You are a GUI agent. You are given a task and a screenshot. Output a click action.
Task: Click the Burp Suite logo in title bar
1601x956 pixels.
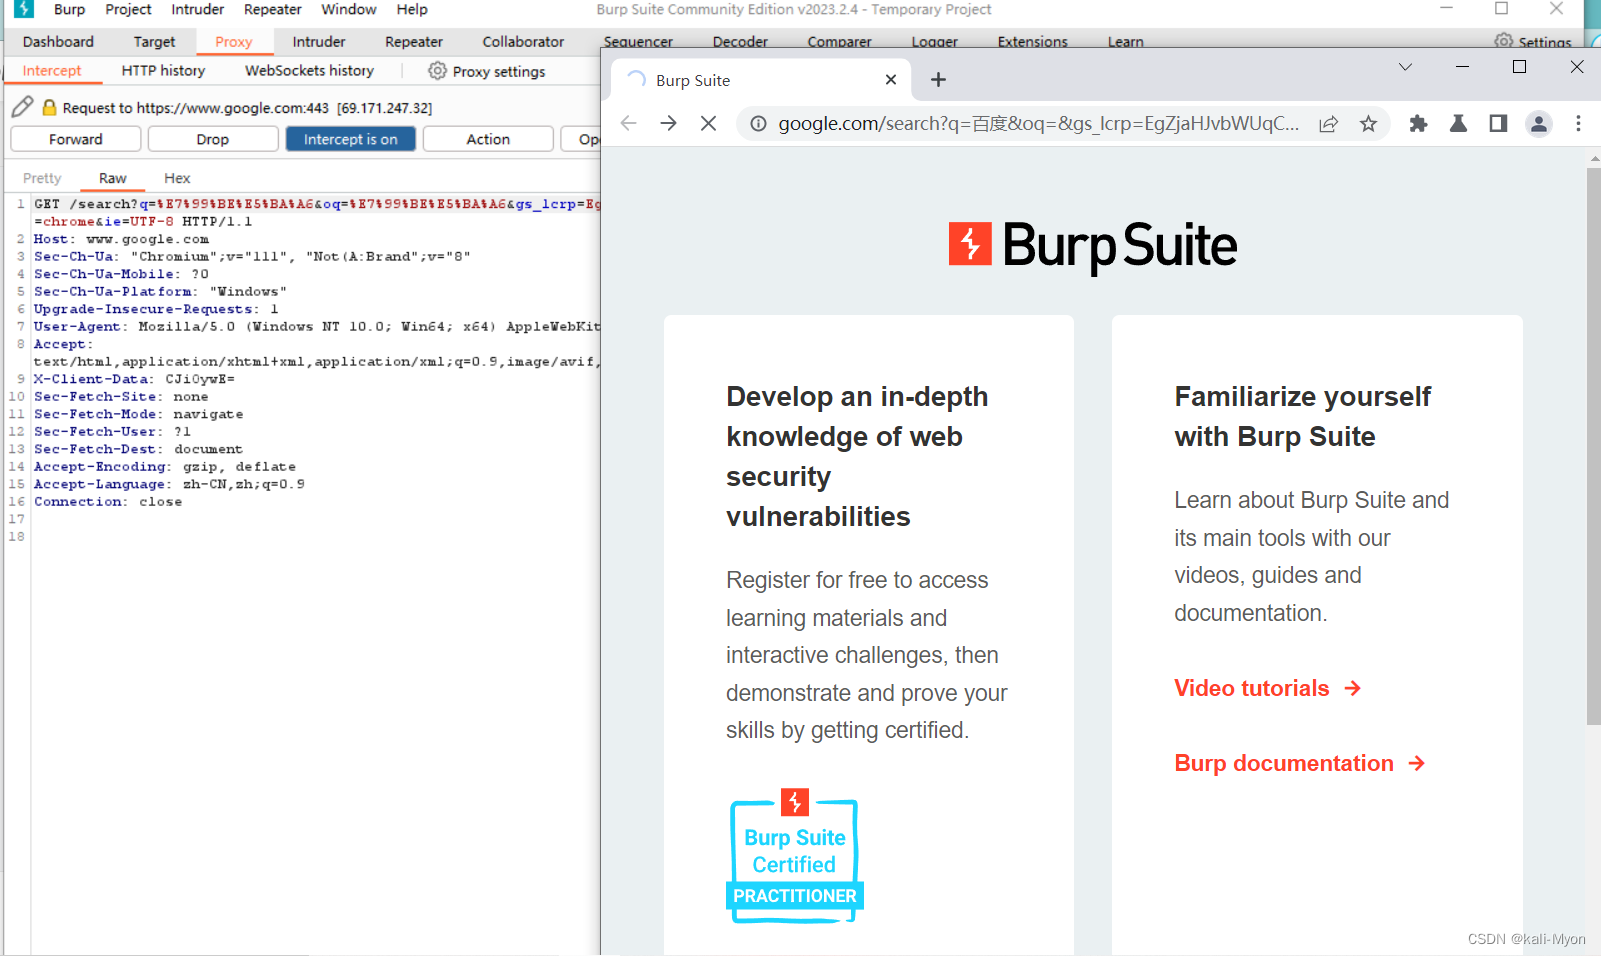click(x=24, y=9)
